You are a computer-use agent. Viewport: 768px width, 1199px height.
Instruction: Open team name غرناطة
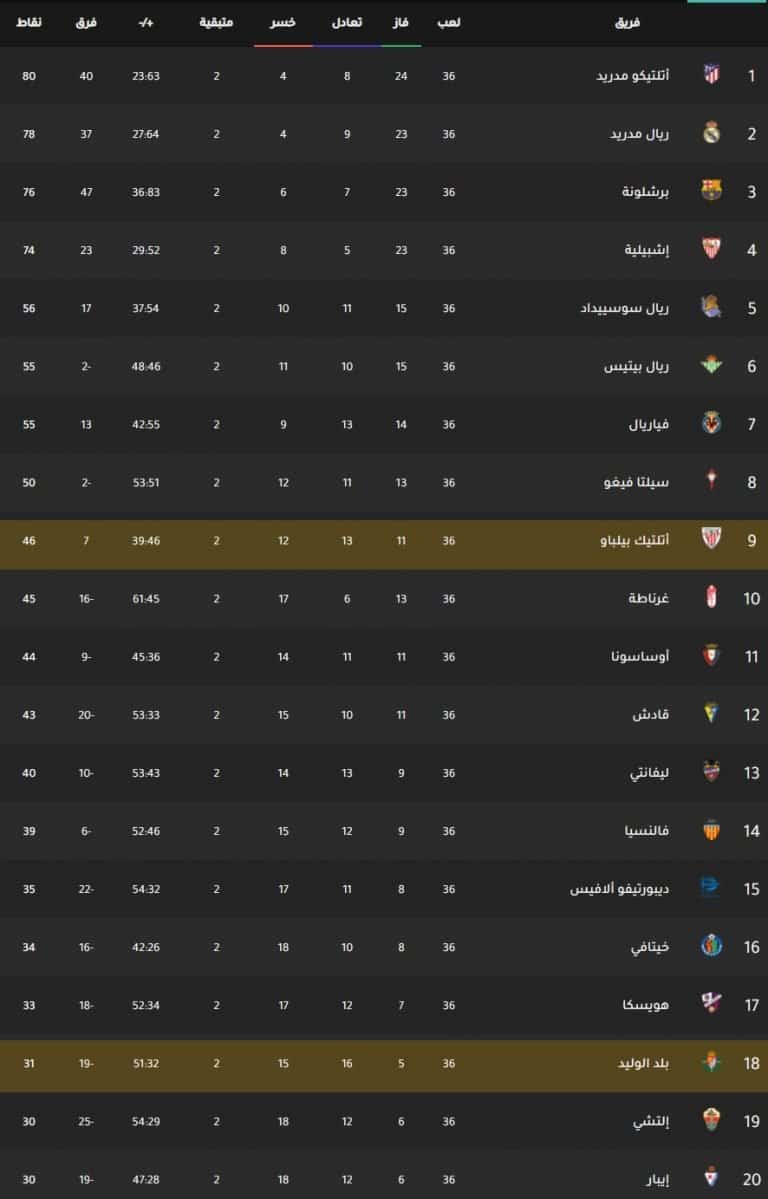(x=649, y=599)
